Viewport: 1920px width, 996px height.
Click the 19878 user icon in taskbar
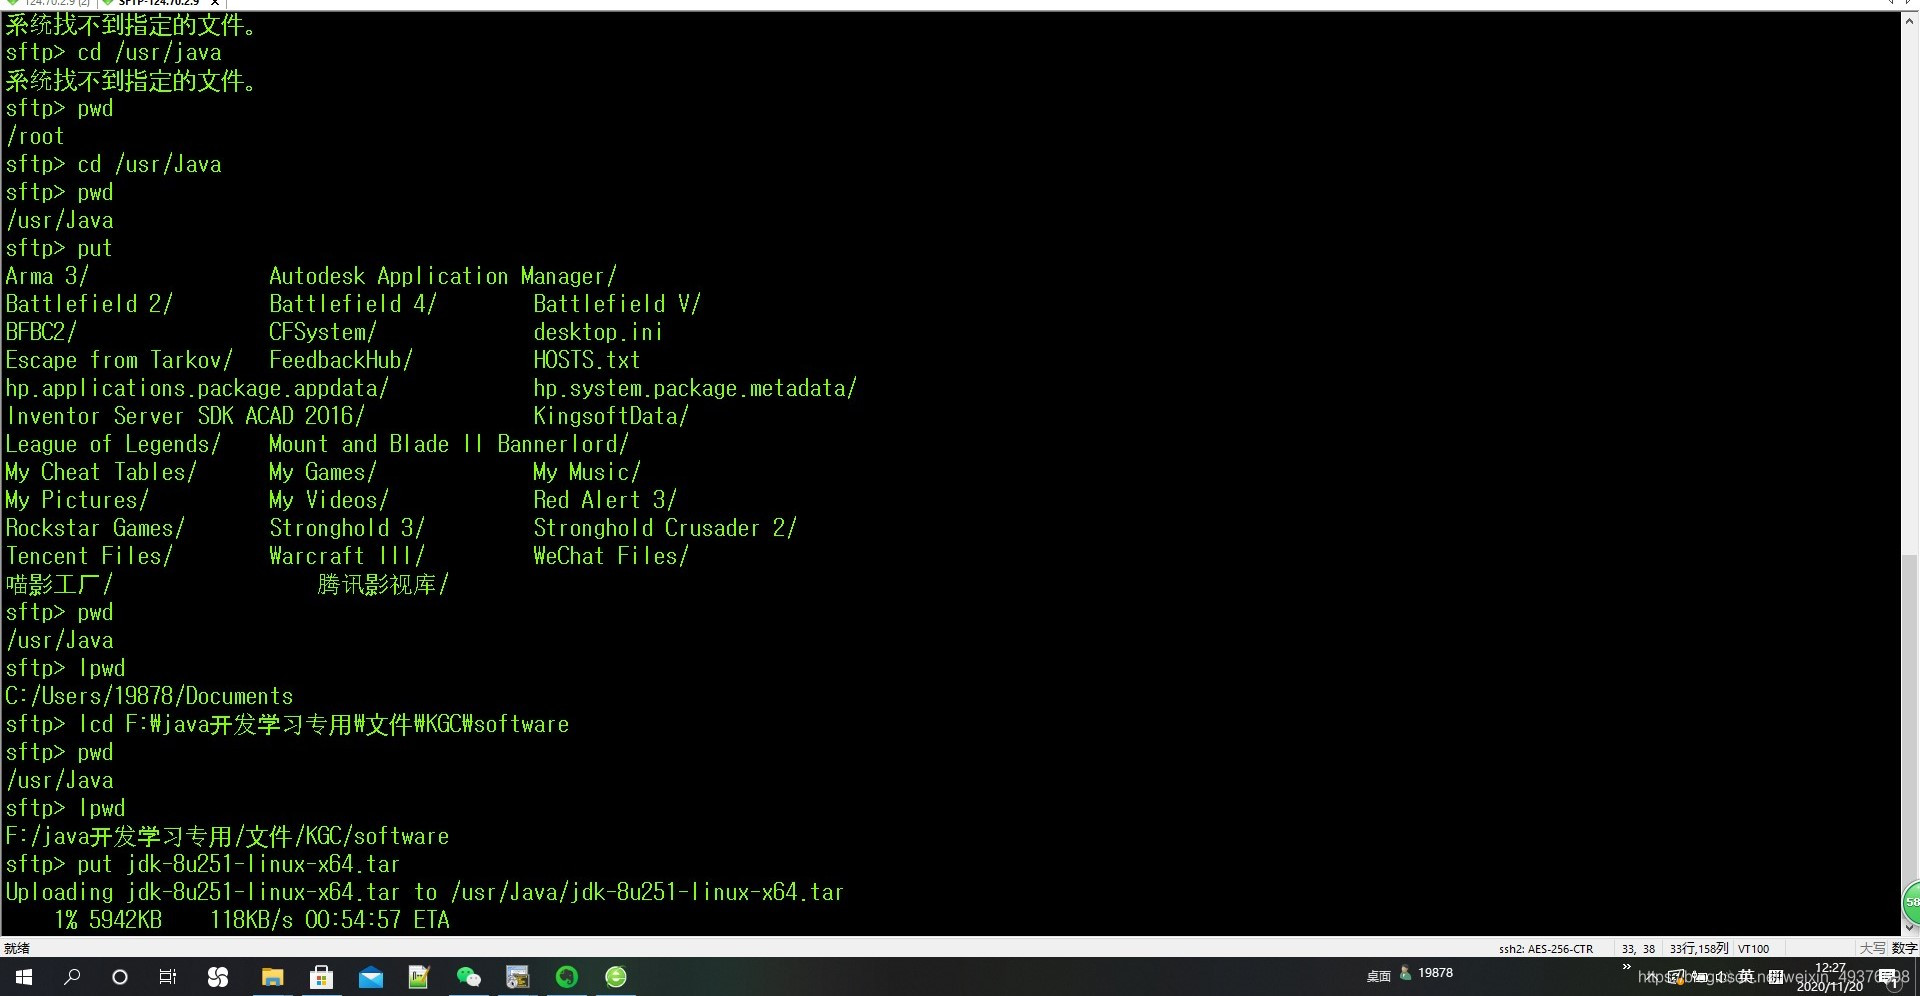(1426, 973)
